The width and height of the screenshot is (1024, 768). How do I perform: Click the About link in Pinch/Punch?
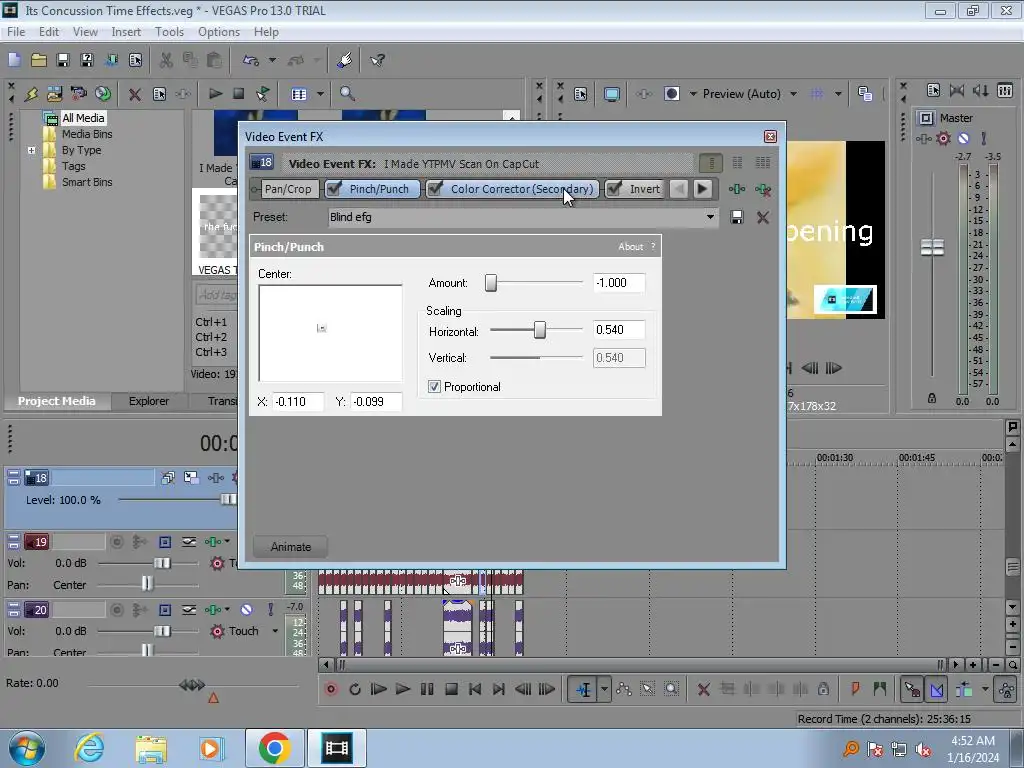click(x=630, y=247)
